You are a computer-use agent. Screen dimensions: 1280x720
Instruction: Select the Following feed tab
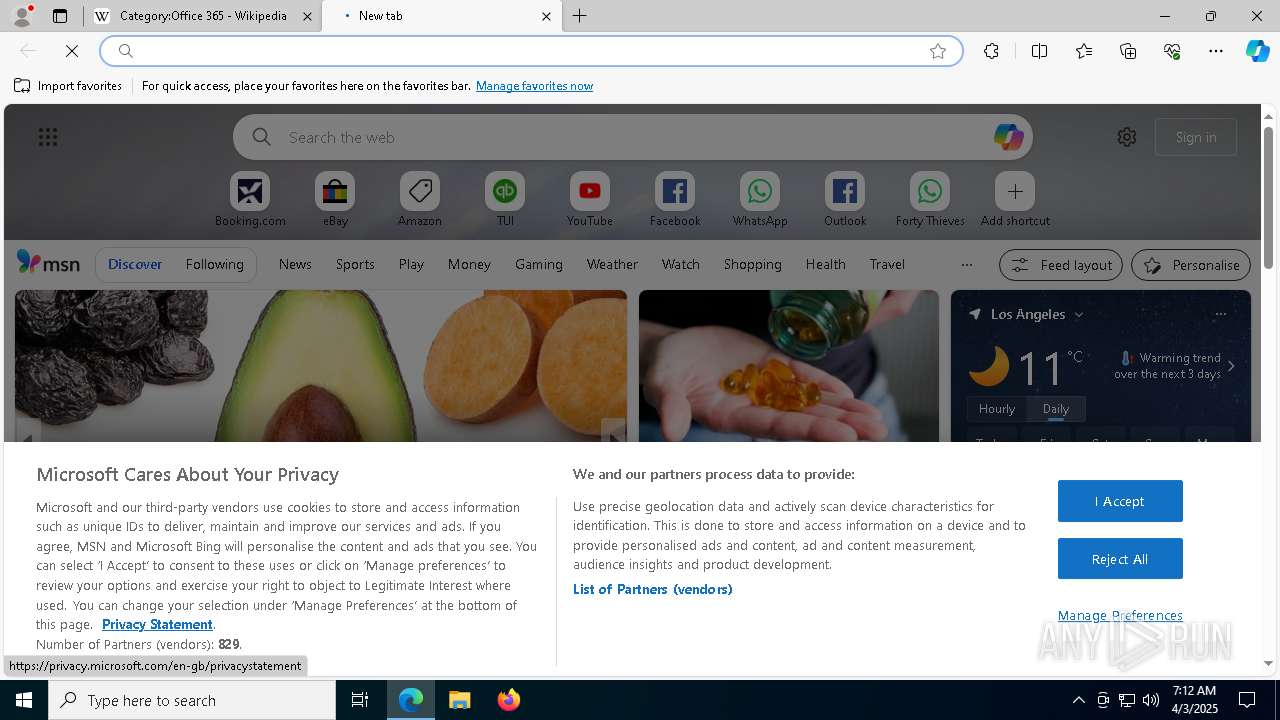point(214,264)
